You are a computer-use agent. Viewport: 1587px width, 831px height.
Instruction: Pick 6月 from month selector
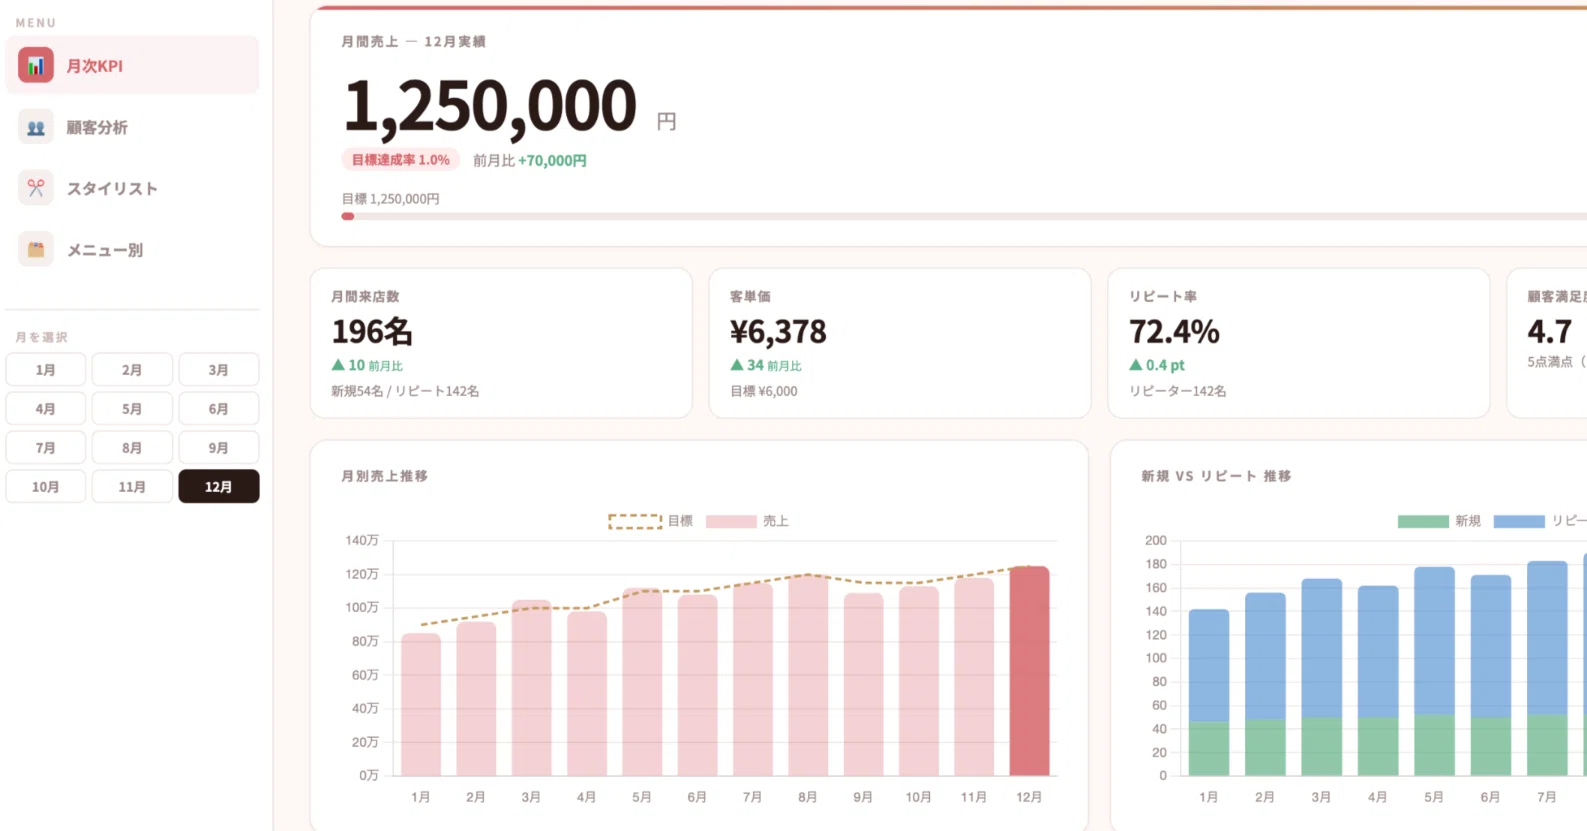click(x=219, y=409)
